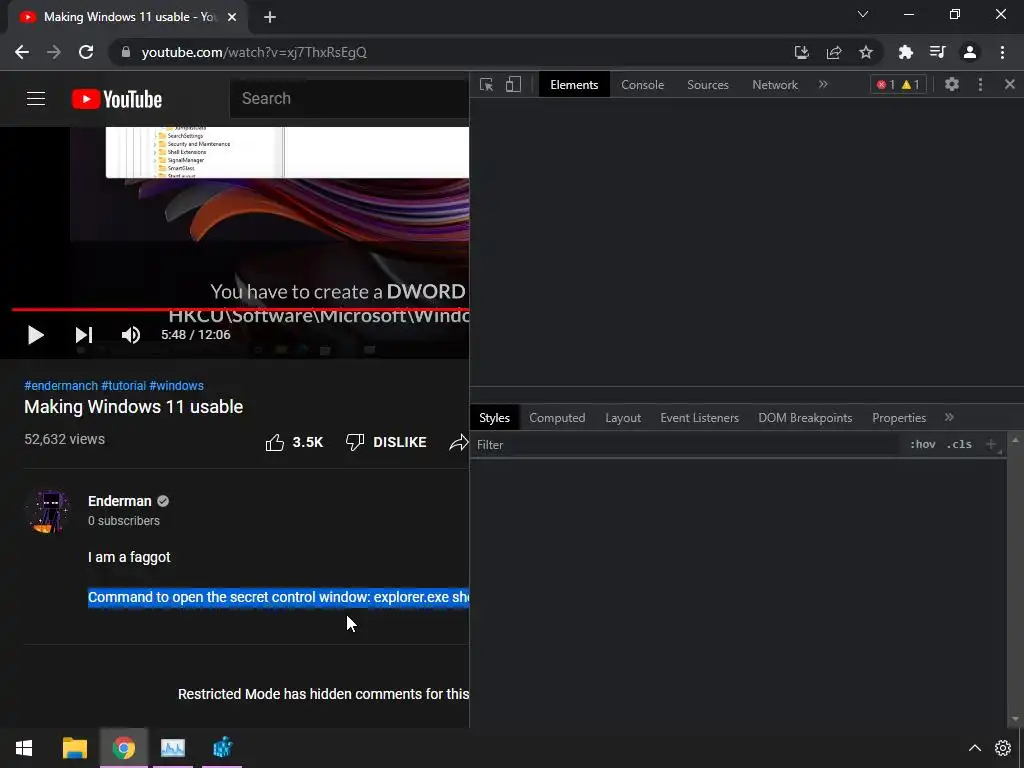Go forward with the browser arrow

54,52
